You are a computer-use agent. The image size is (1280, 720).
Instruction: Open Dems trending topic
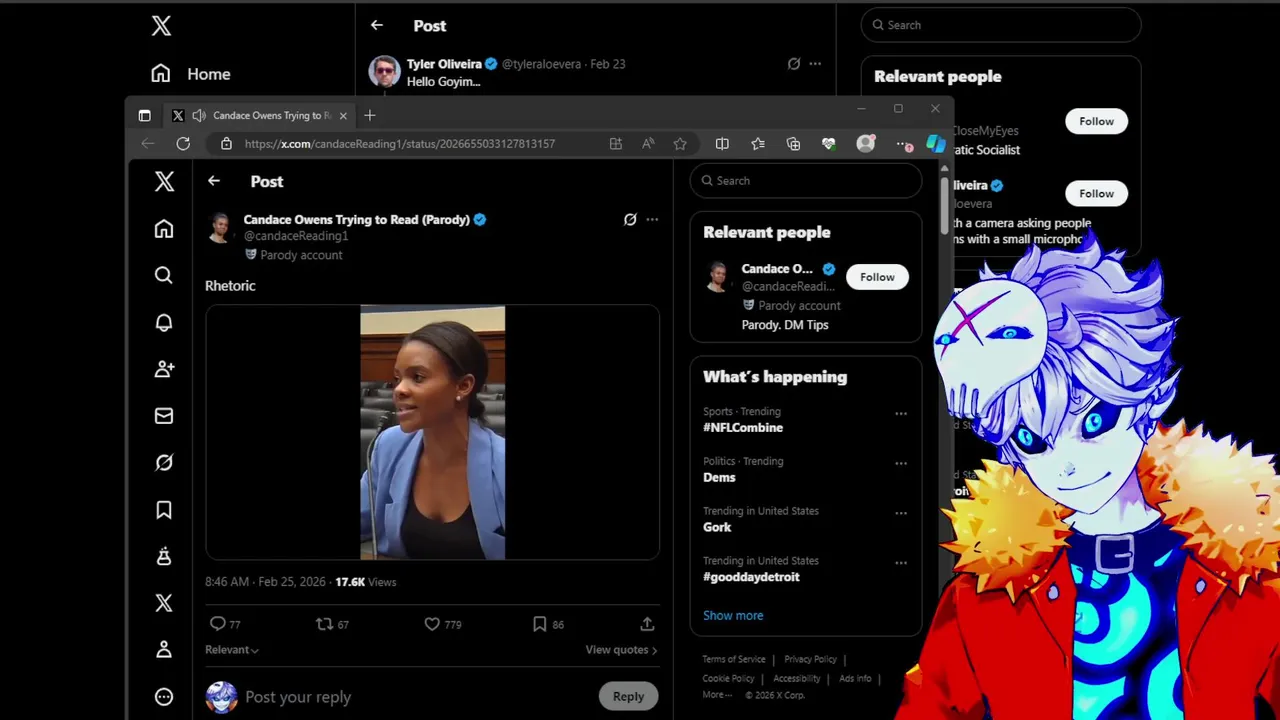(719, 478)
